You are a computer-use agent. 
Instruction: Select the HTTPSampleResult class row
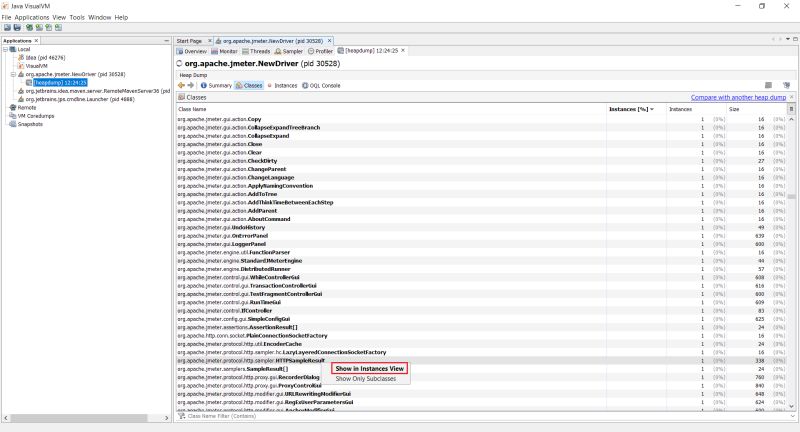pos(482,361)
